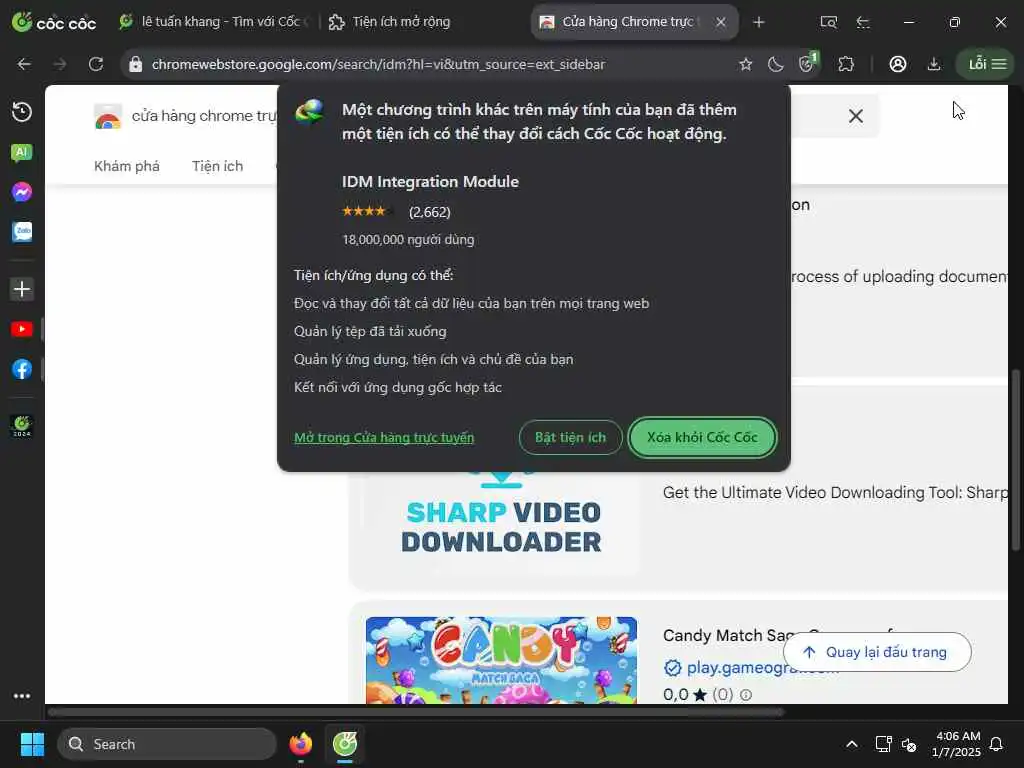Screen dimensions: 1024x768
Task: Clear the web store search with X
Action: point(856,116)
